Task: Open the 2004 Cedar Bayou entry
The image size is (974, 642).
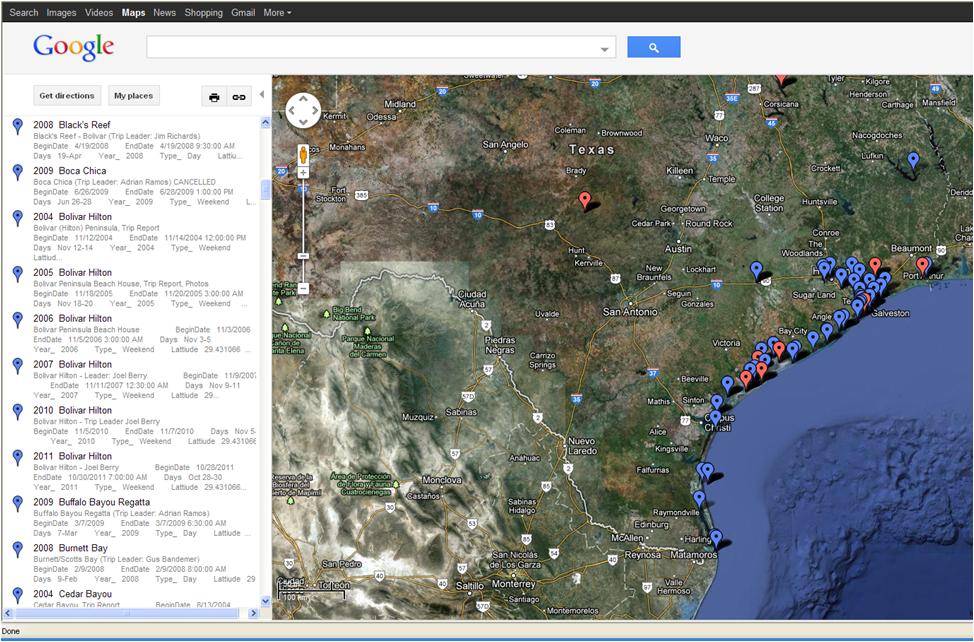Action: pos(73,594)
